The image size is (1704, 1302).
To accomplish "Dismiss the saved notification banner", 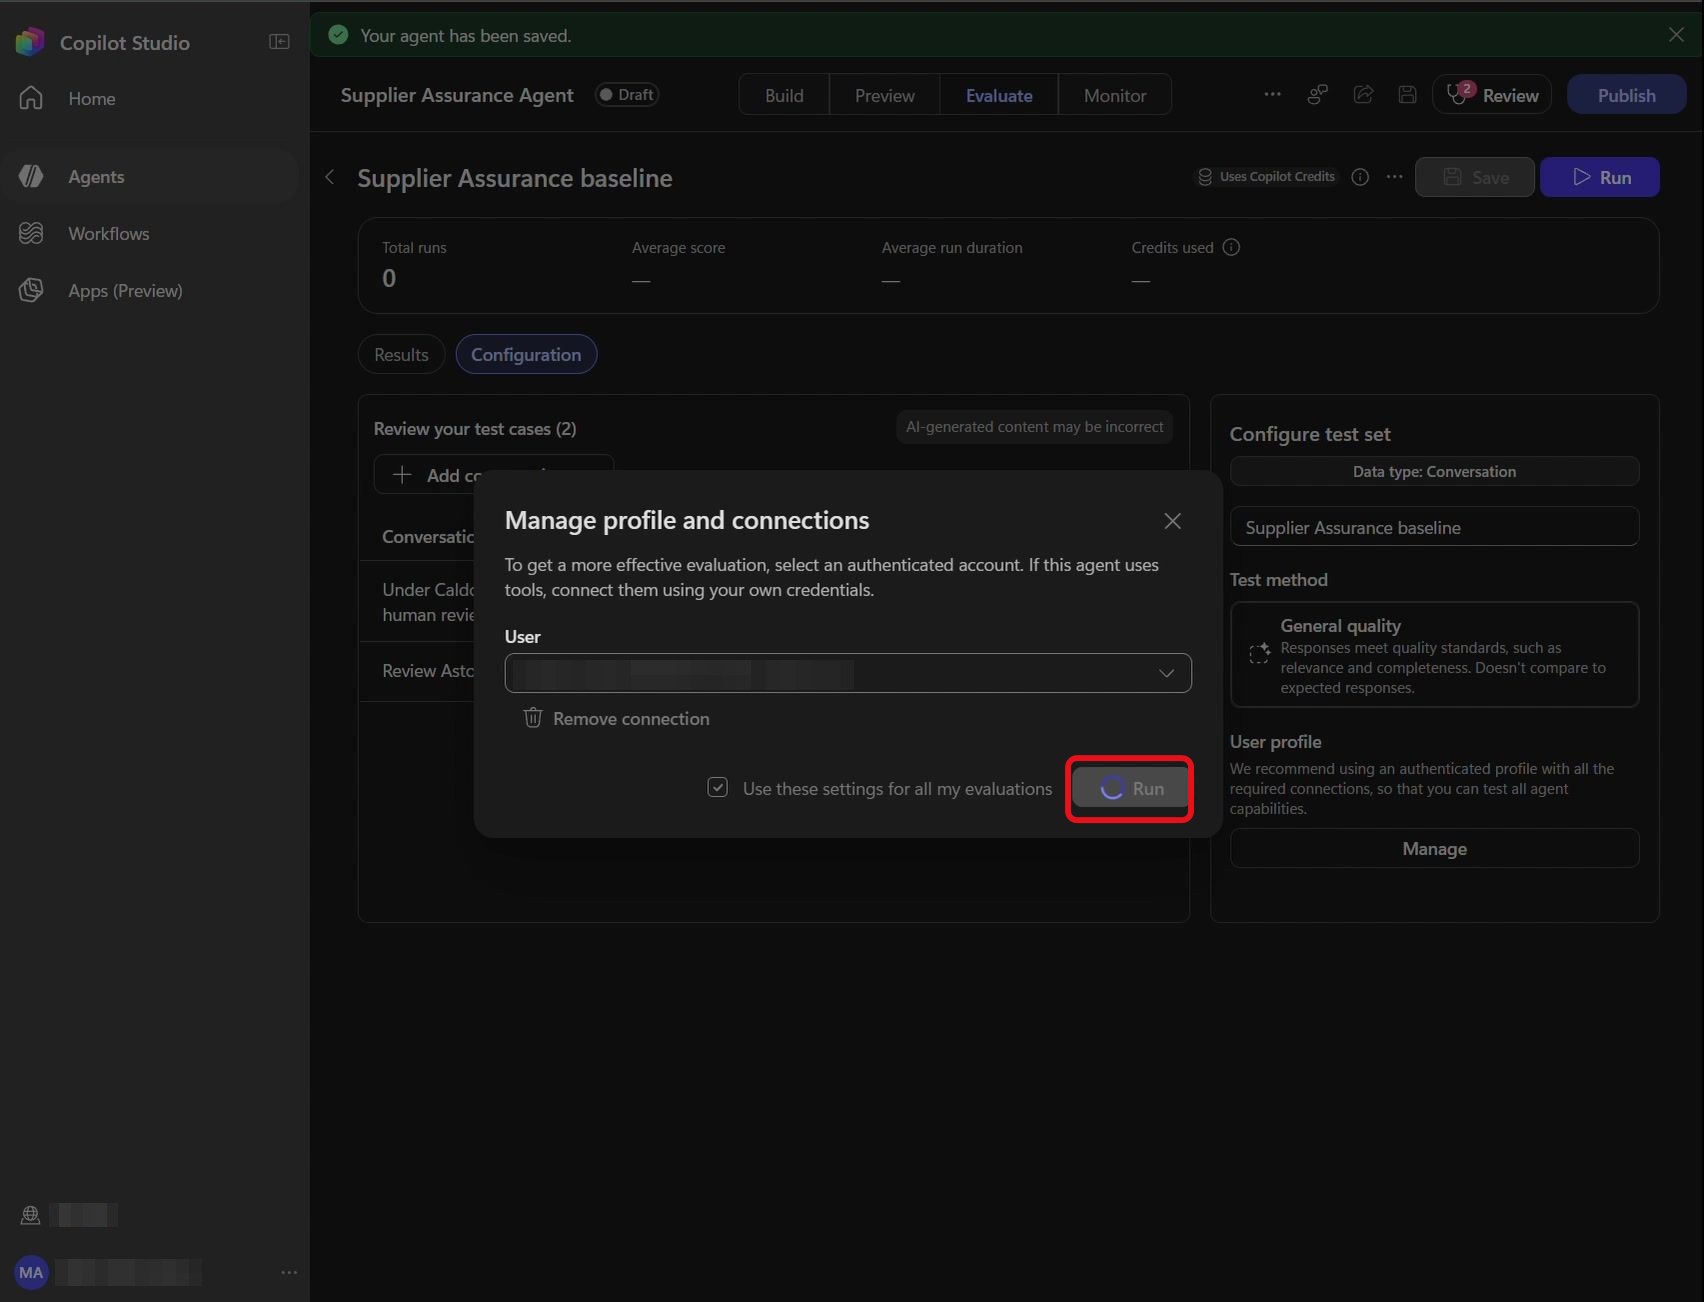I will (x=1676, y=35).
